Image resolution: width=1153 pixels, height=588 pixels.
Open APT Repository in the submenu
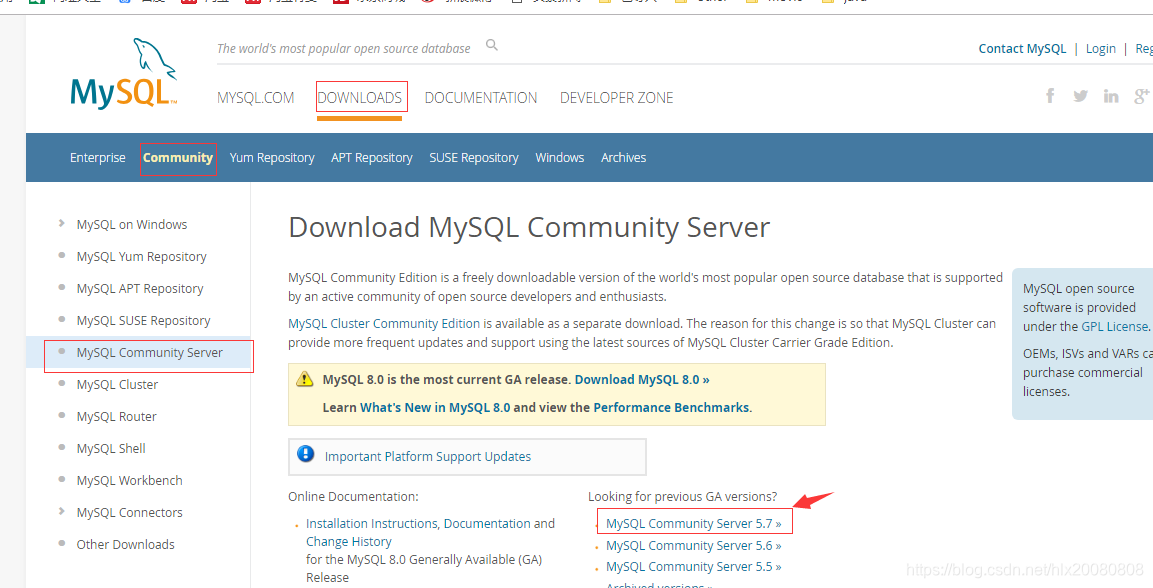[x=371, y=158]
